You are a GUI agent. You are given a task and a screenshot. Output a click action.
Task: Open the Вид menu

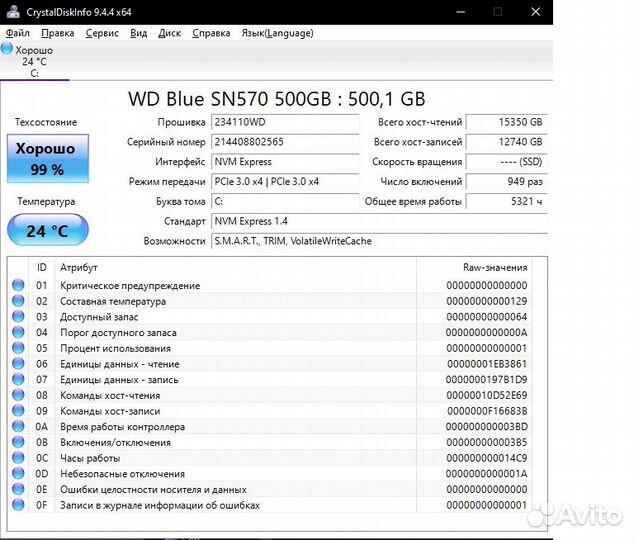pyautogui.click(x=138, y=33)
